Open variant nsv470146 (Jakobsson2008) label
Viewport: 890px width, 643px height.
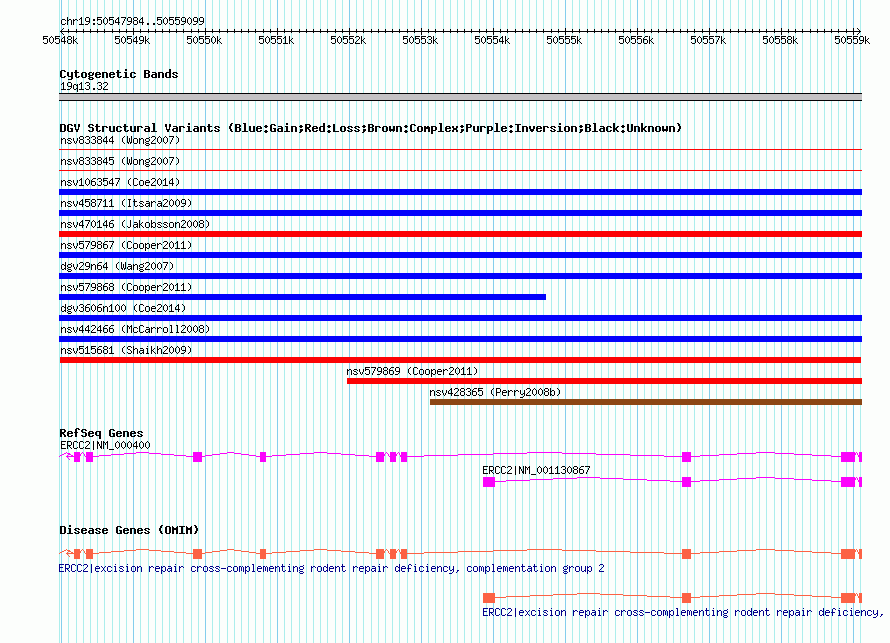coord(135,224)
